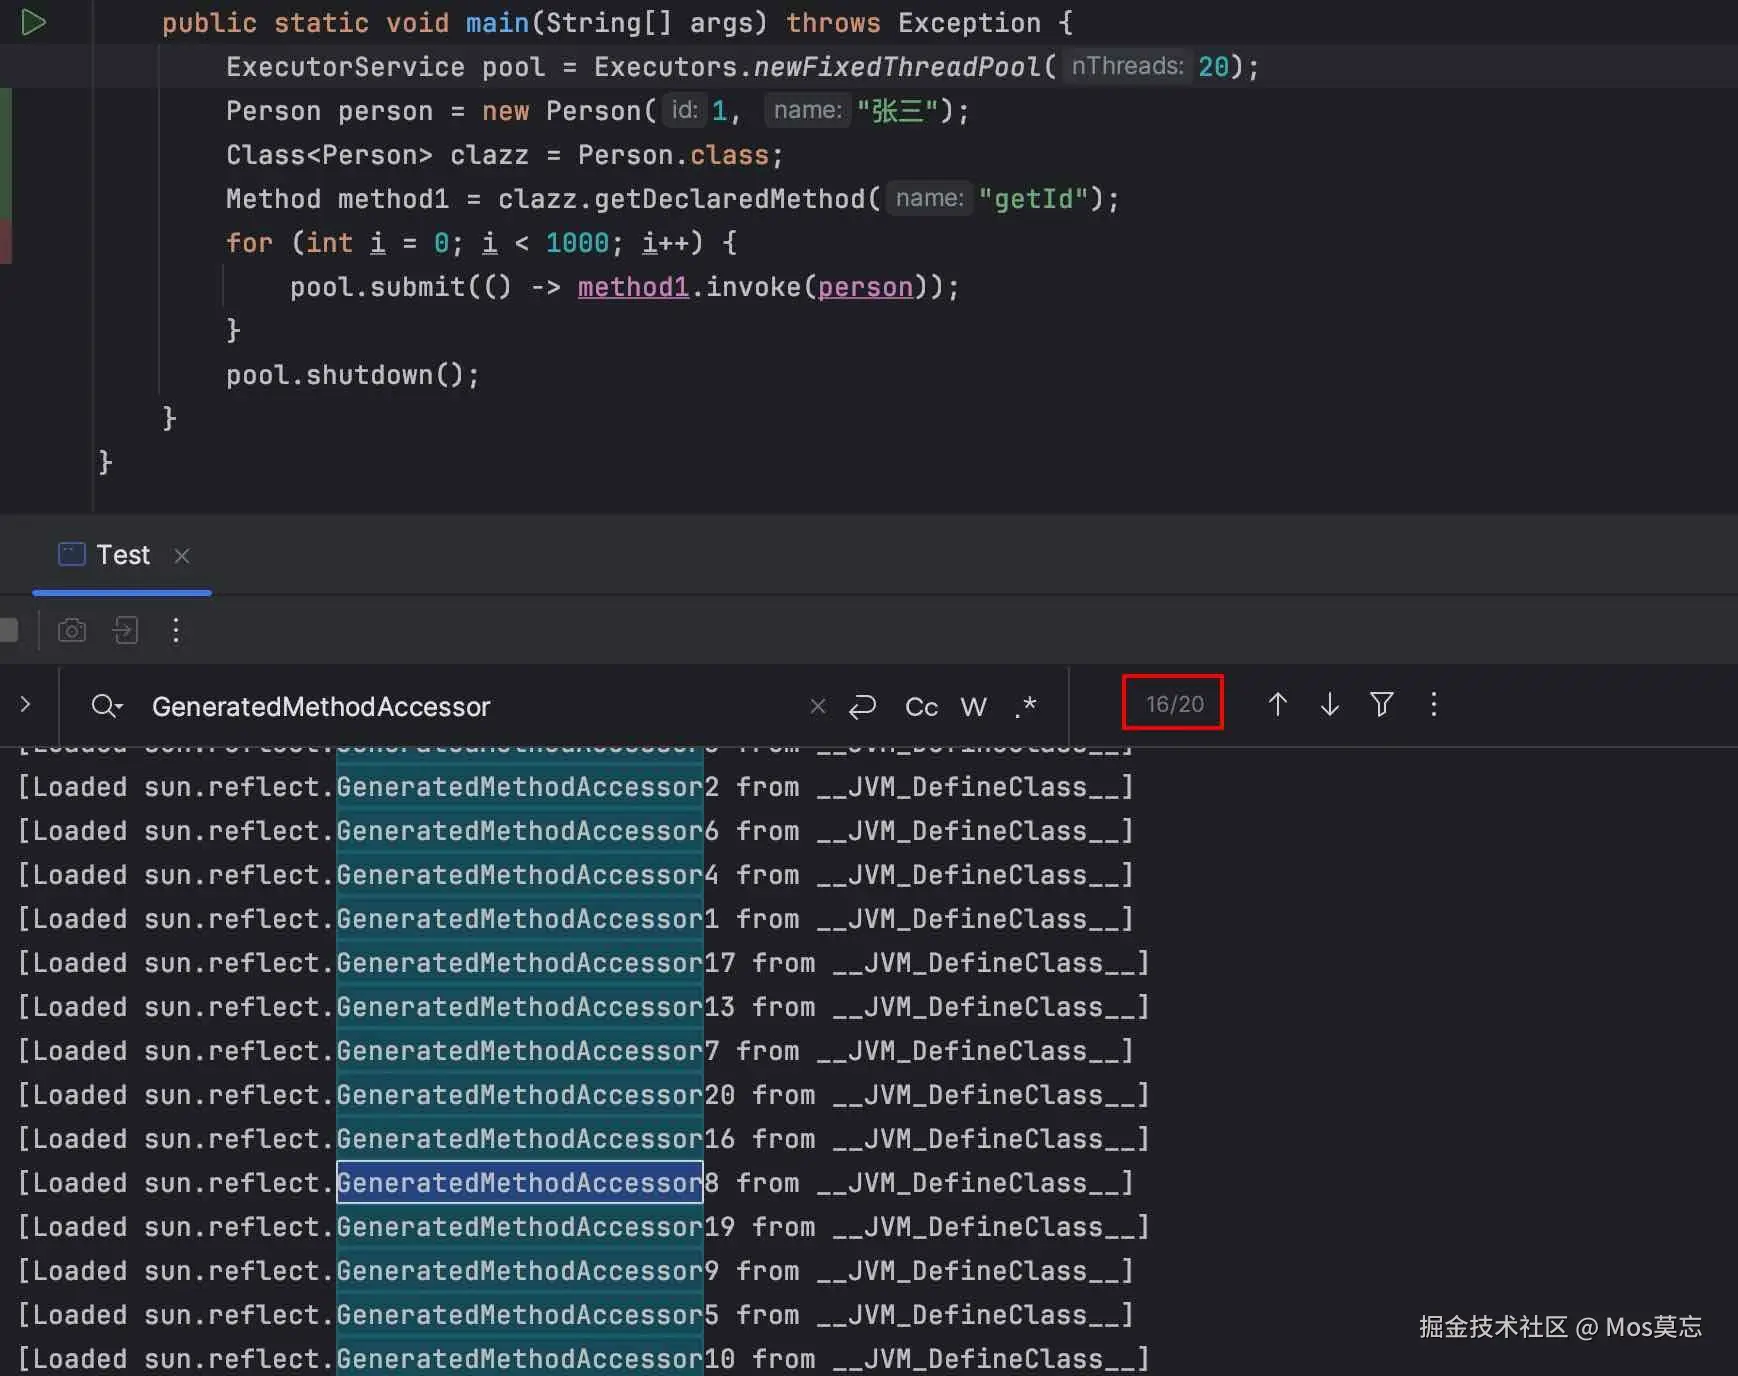
Task: Click log line GeneratedMethodAccessor4
Action: [576, 875]
